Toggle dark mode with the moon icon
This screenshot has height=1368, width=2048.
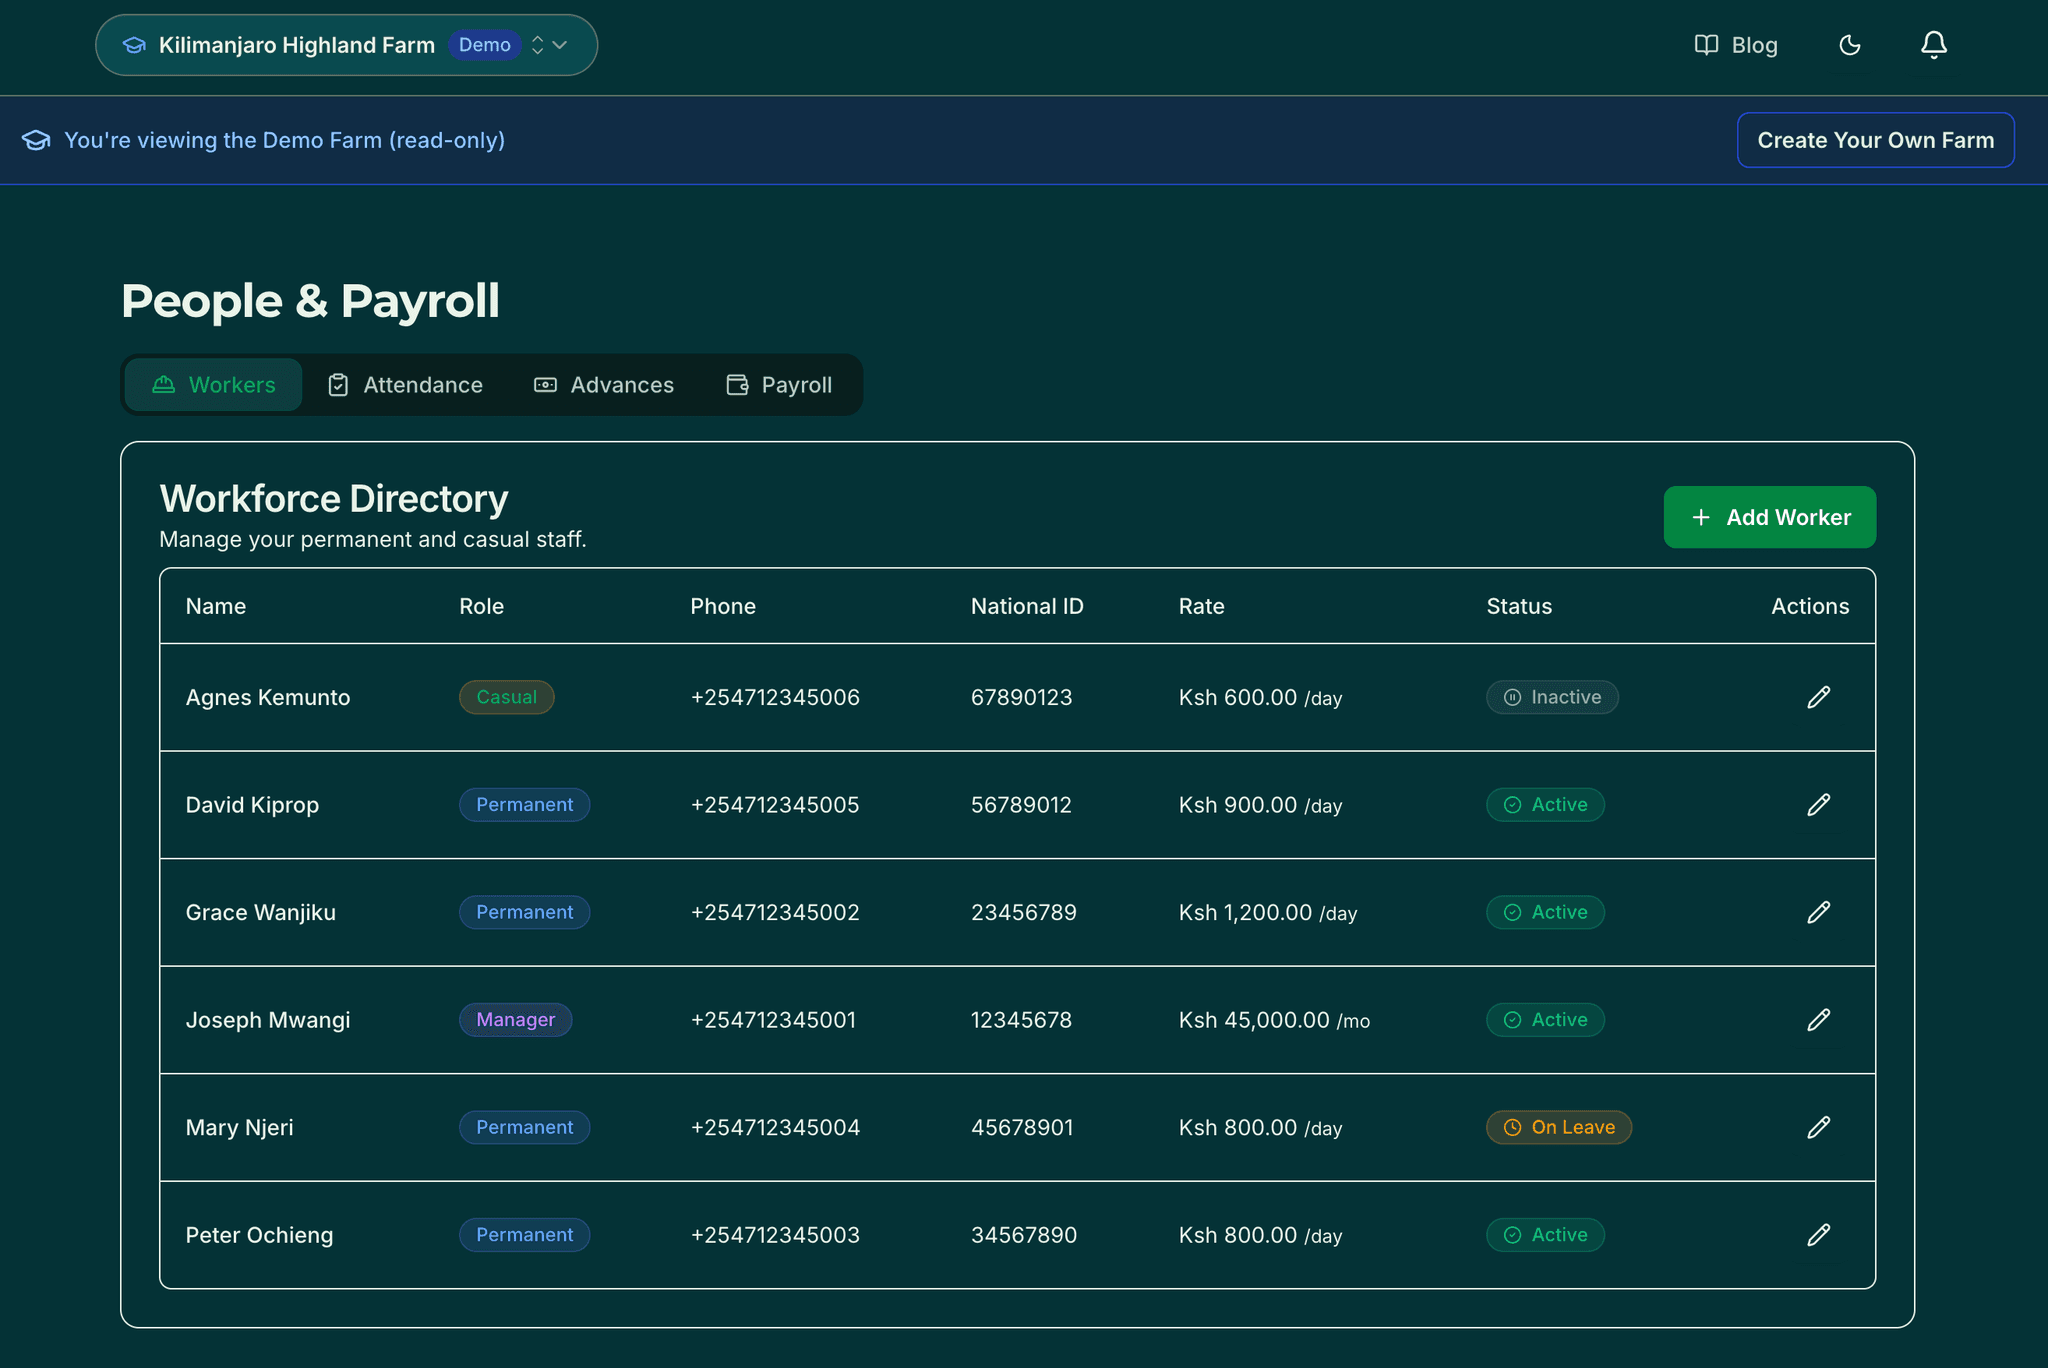point(1849,45)
